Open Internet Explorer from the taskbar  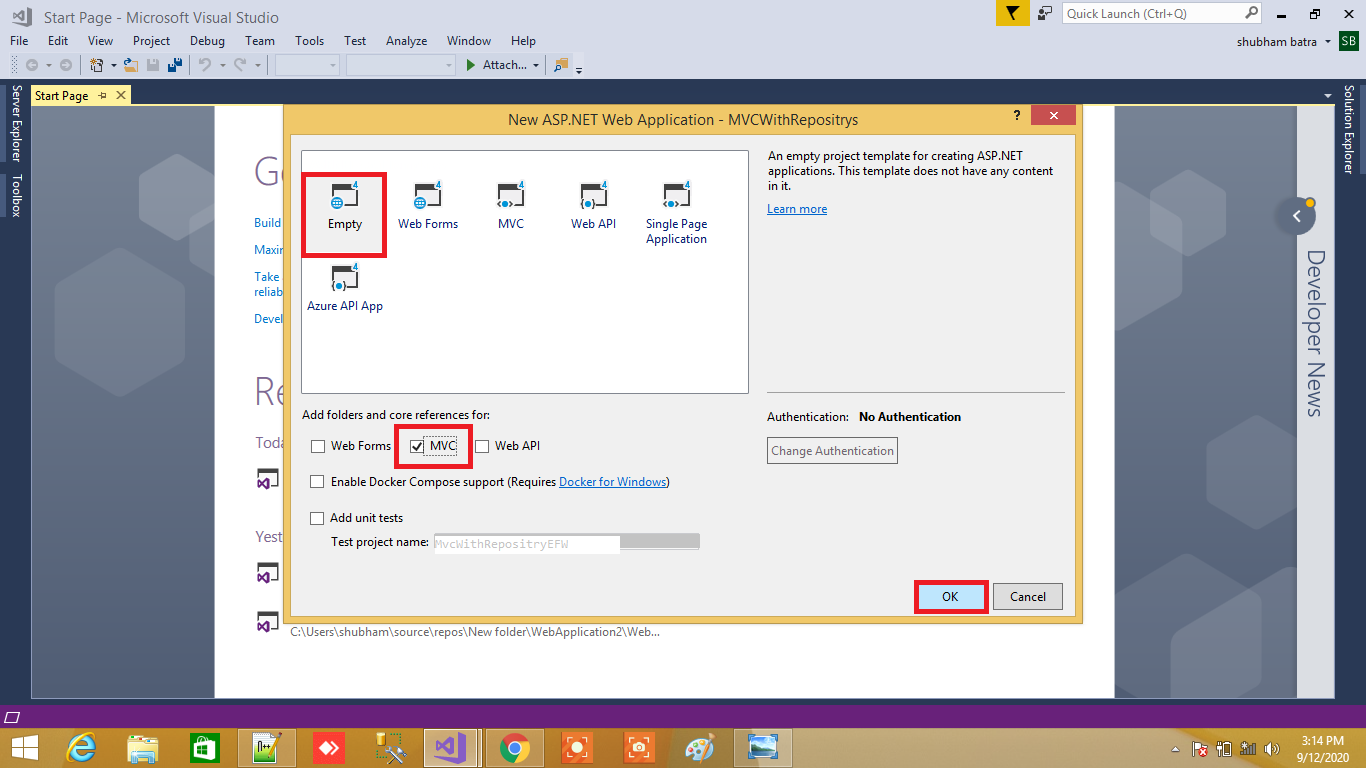pyautogui.click(x=81, y=747)
